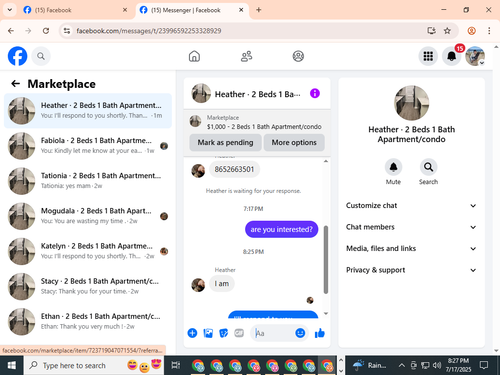Open site information icon in address bar

click(67, 31)
